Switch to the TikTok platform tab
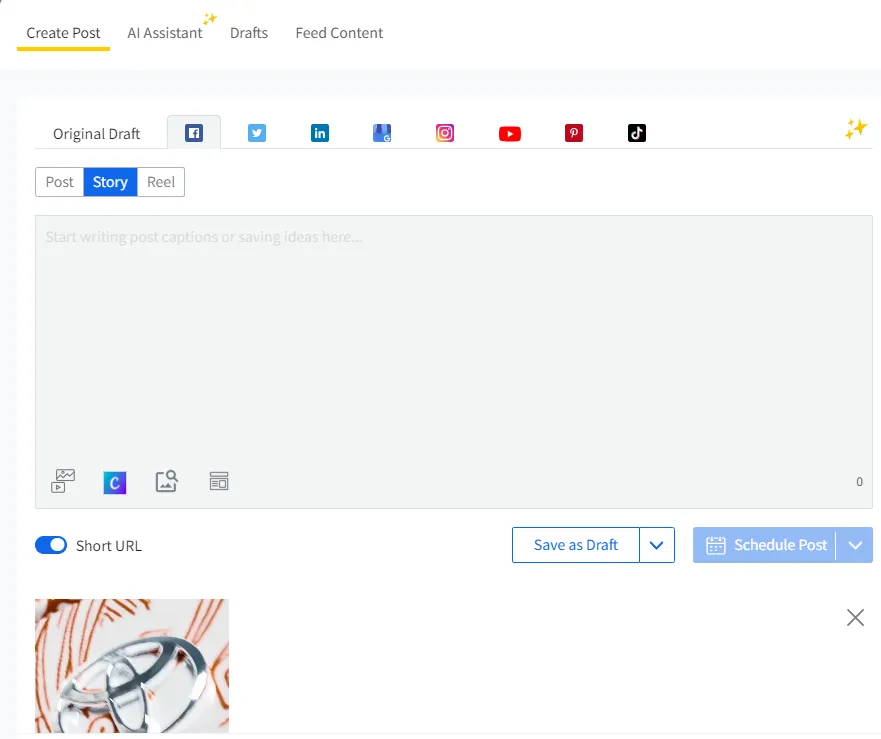 click(x=637, y=133)
